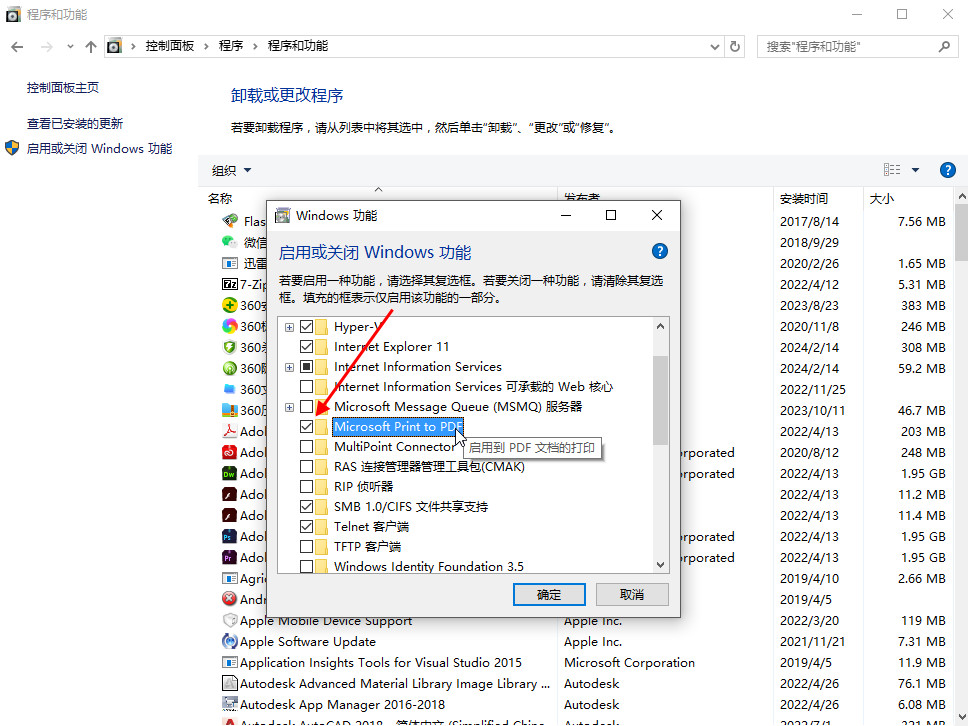Select the 360 zip archive icon
968x726 pixels.
coord(230,410)
